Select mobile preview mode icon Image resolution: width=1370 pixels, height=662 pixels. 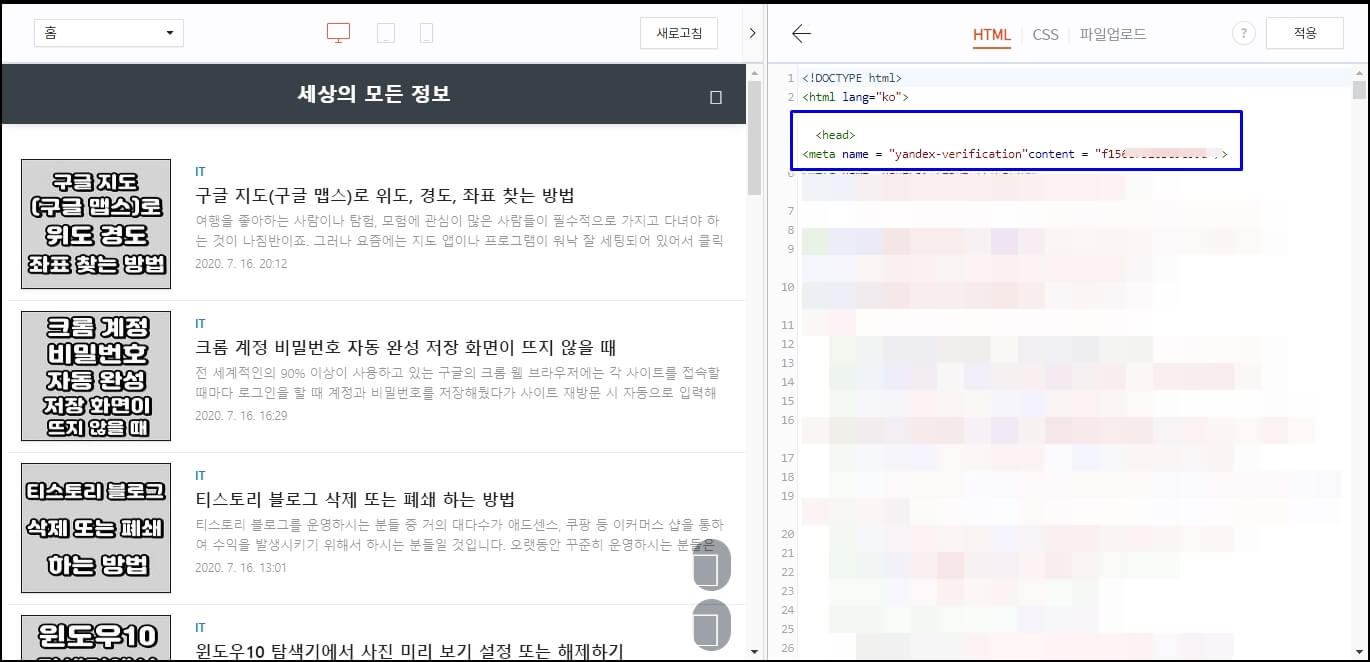426,33
